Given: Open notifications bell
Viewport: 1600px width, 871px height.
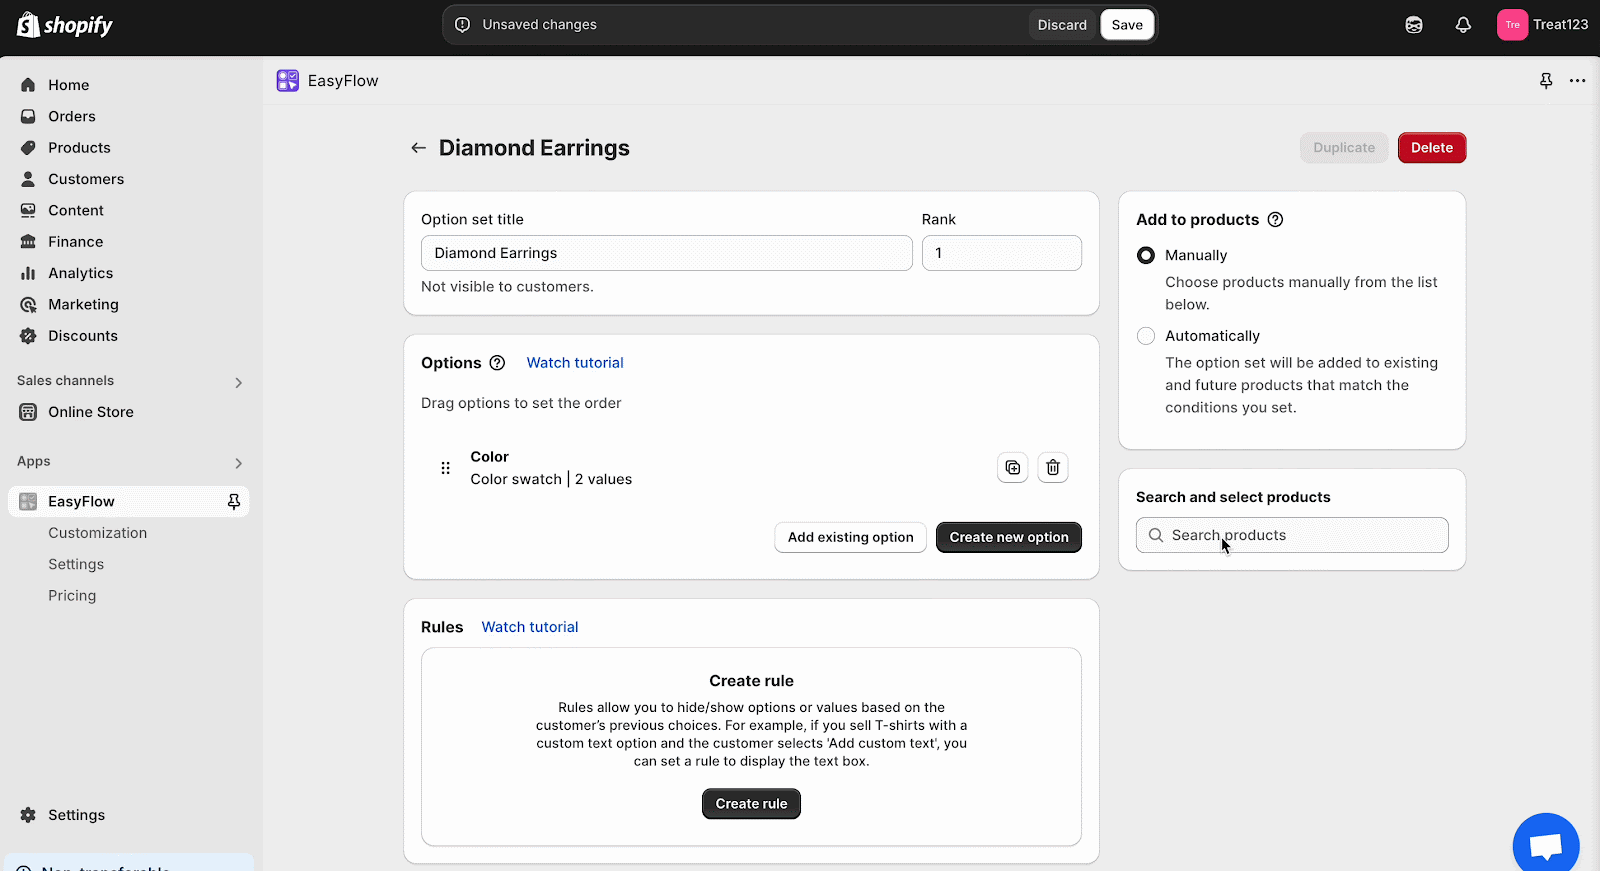Looking at the screenshot, I should (x=1463, y=25).
